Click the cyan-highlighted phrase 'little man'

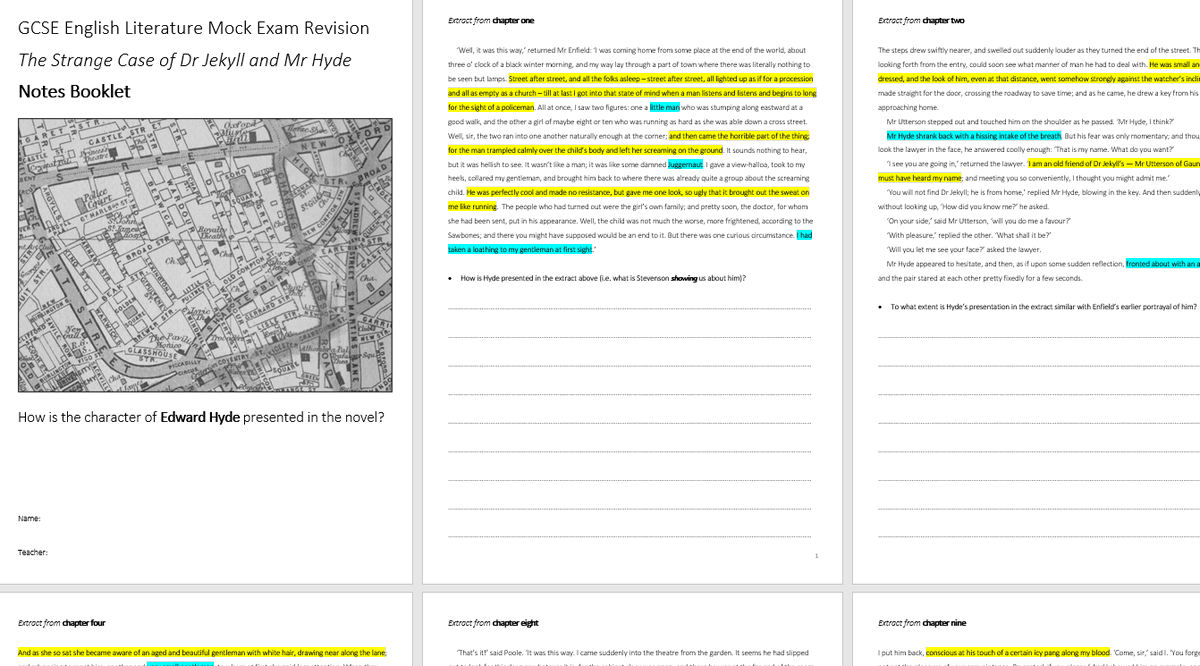(664, 107)
